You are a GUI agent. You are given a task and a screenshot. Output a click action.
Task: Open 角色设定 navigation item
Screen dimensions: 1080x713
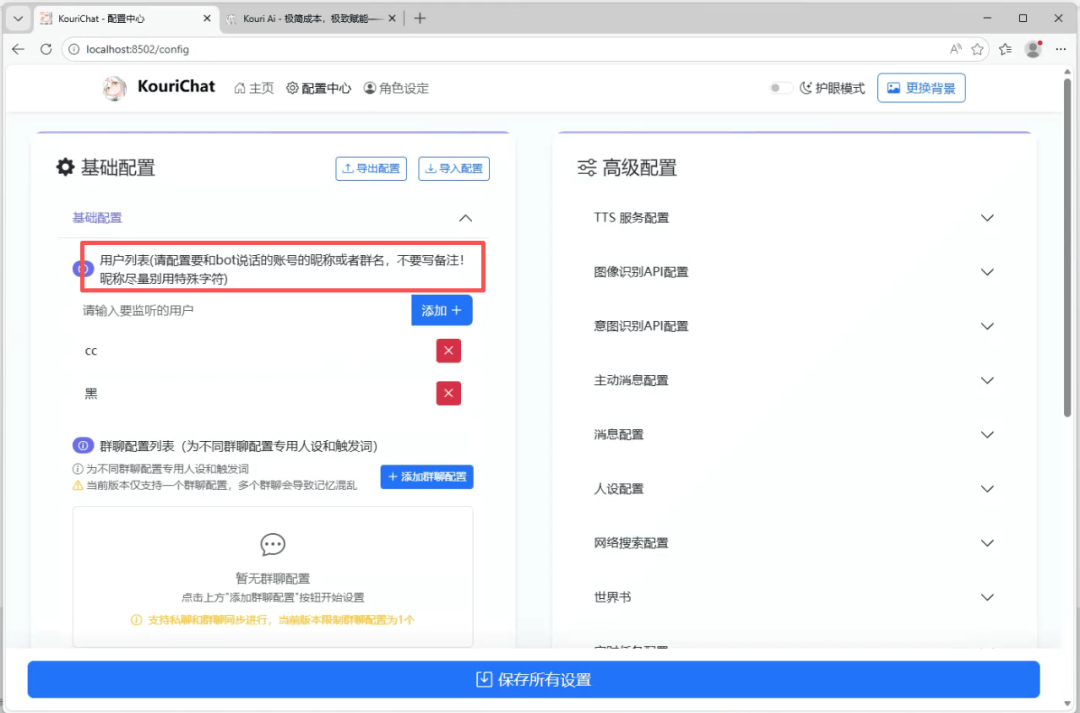pyautogui.click(x=396, y=88)
